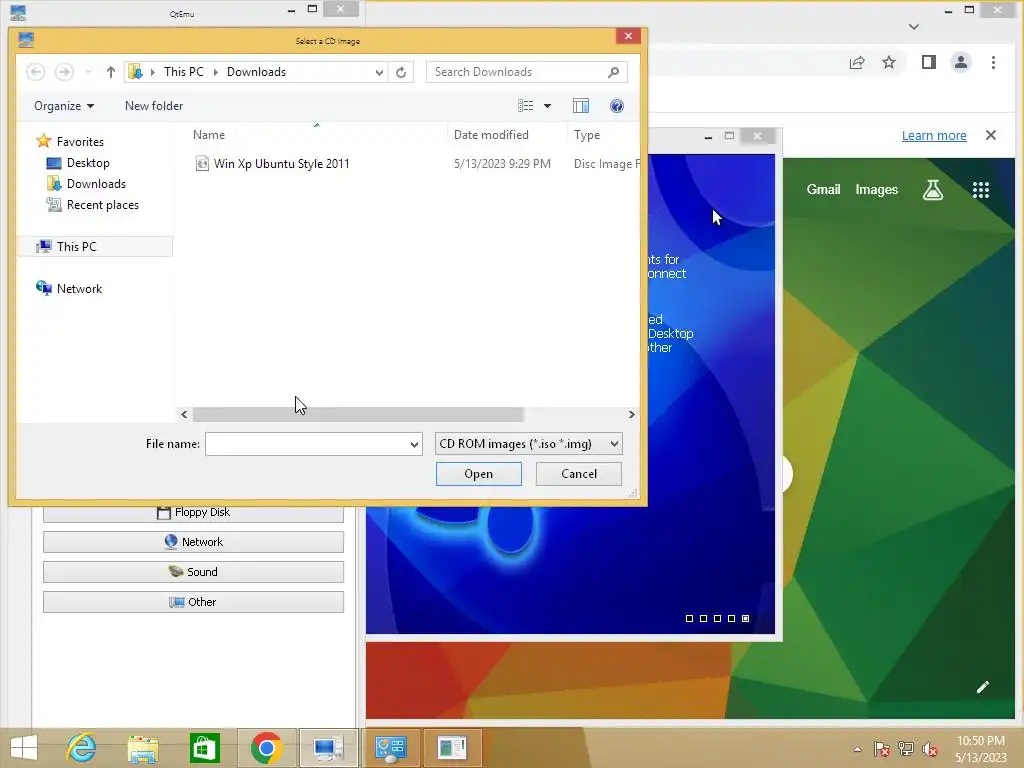The image size is (1024, 768).
Task: Bookmark this tab with star icon
Action: click(889, 63)
